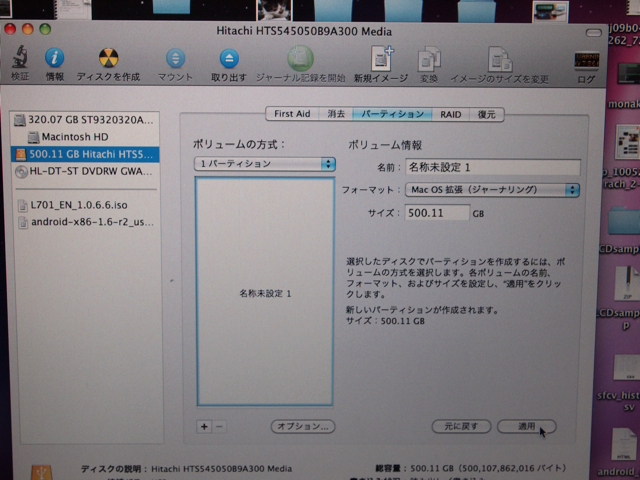Click the 検証 (Verify) microscope icon
This screenshot has height=480, width=640.
(x=19, y=58)
